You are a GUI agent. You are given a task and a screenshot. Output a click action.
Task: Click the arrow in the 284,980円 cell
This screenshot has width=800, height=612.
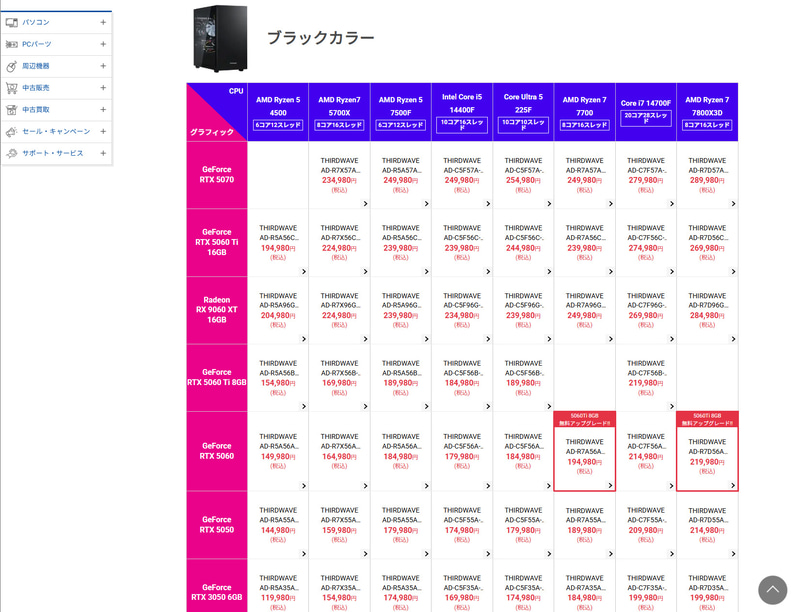click(733, 339)
